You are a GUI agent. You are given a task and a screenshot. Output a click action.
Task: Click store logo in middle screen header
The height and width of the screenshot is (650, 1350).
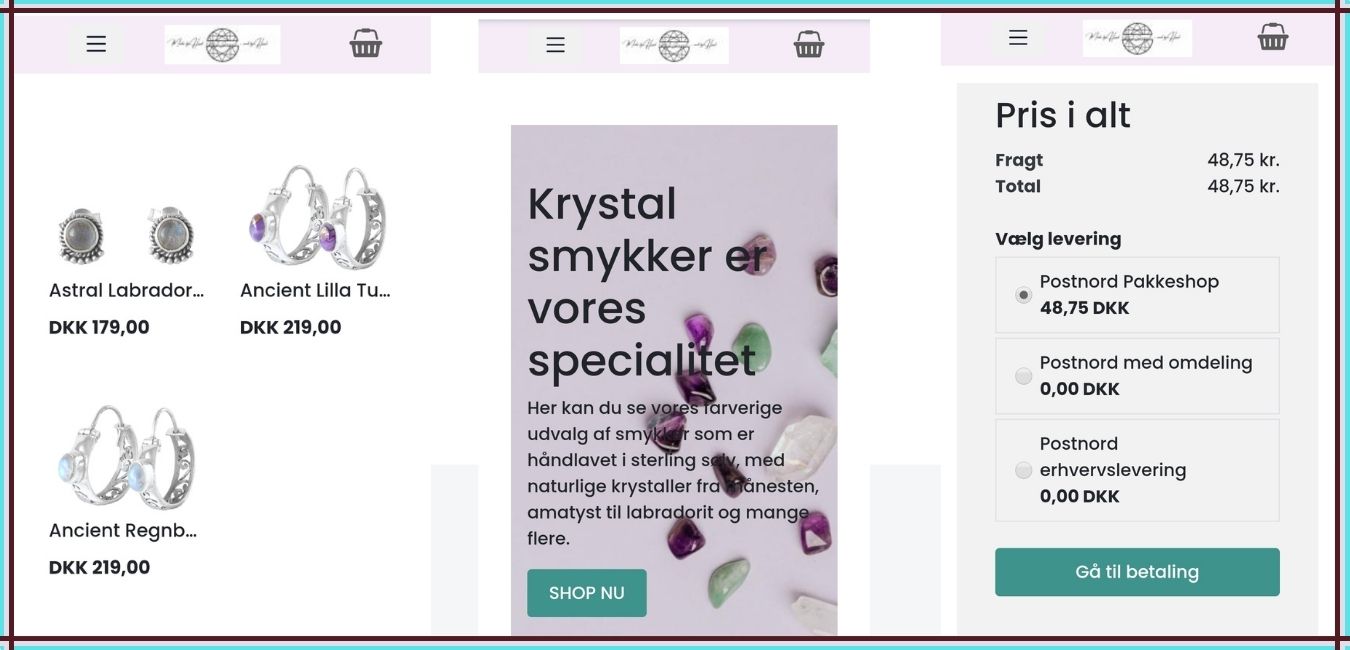click(x=674, y=45)
